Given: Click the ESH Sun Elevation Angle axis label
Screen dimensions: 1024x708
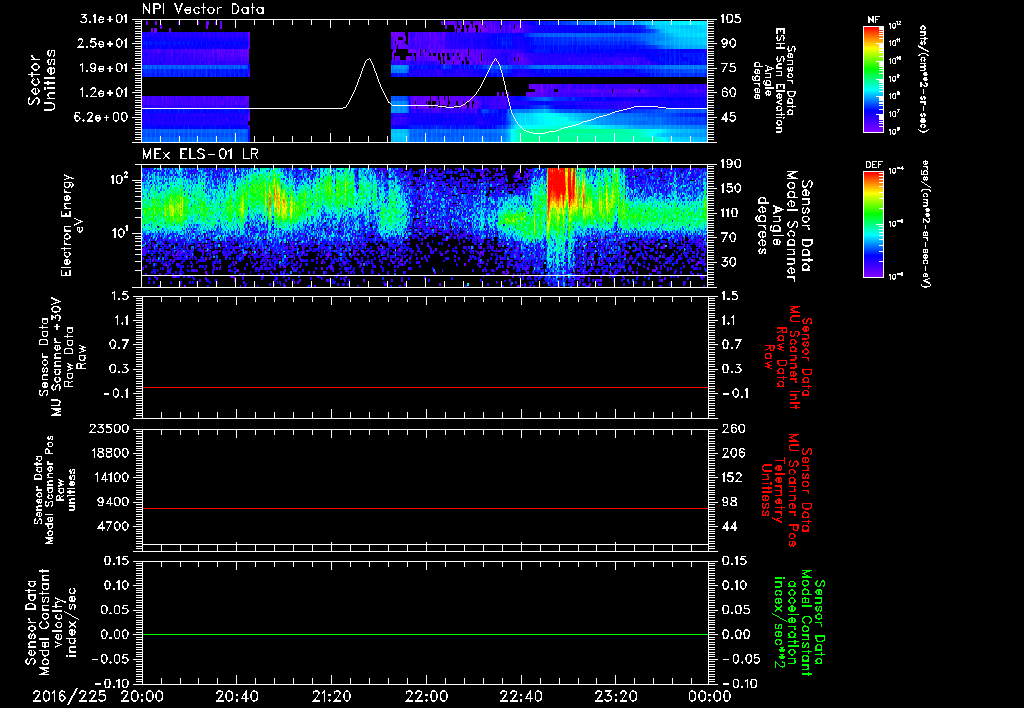Looking at the screenshot, I should [775, 80].
